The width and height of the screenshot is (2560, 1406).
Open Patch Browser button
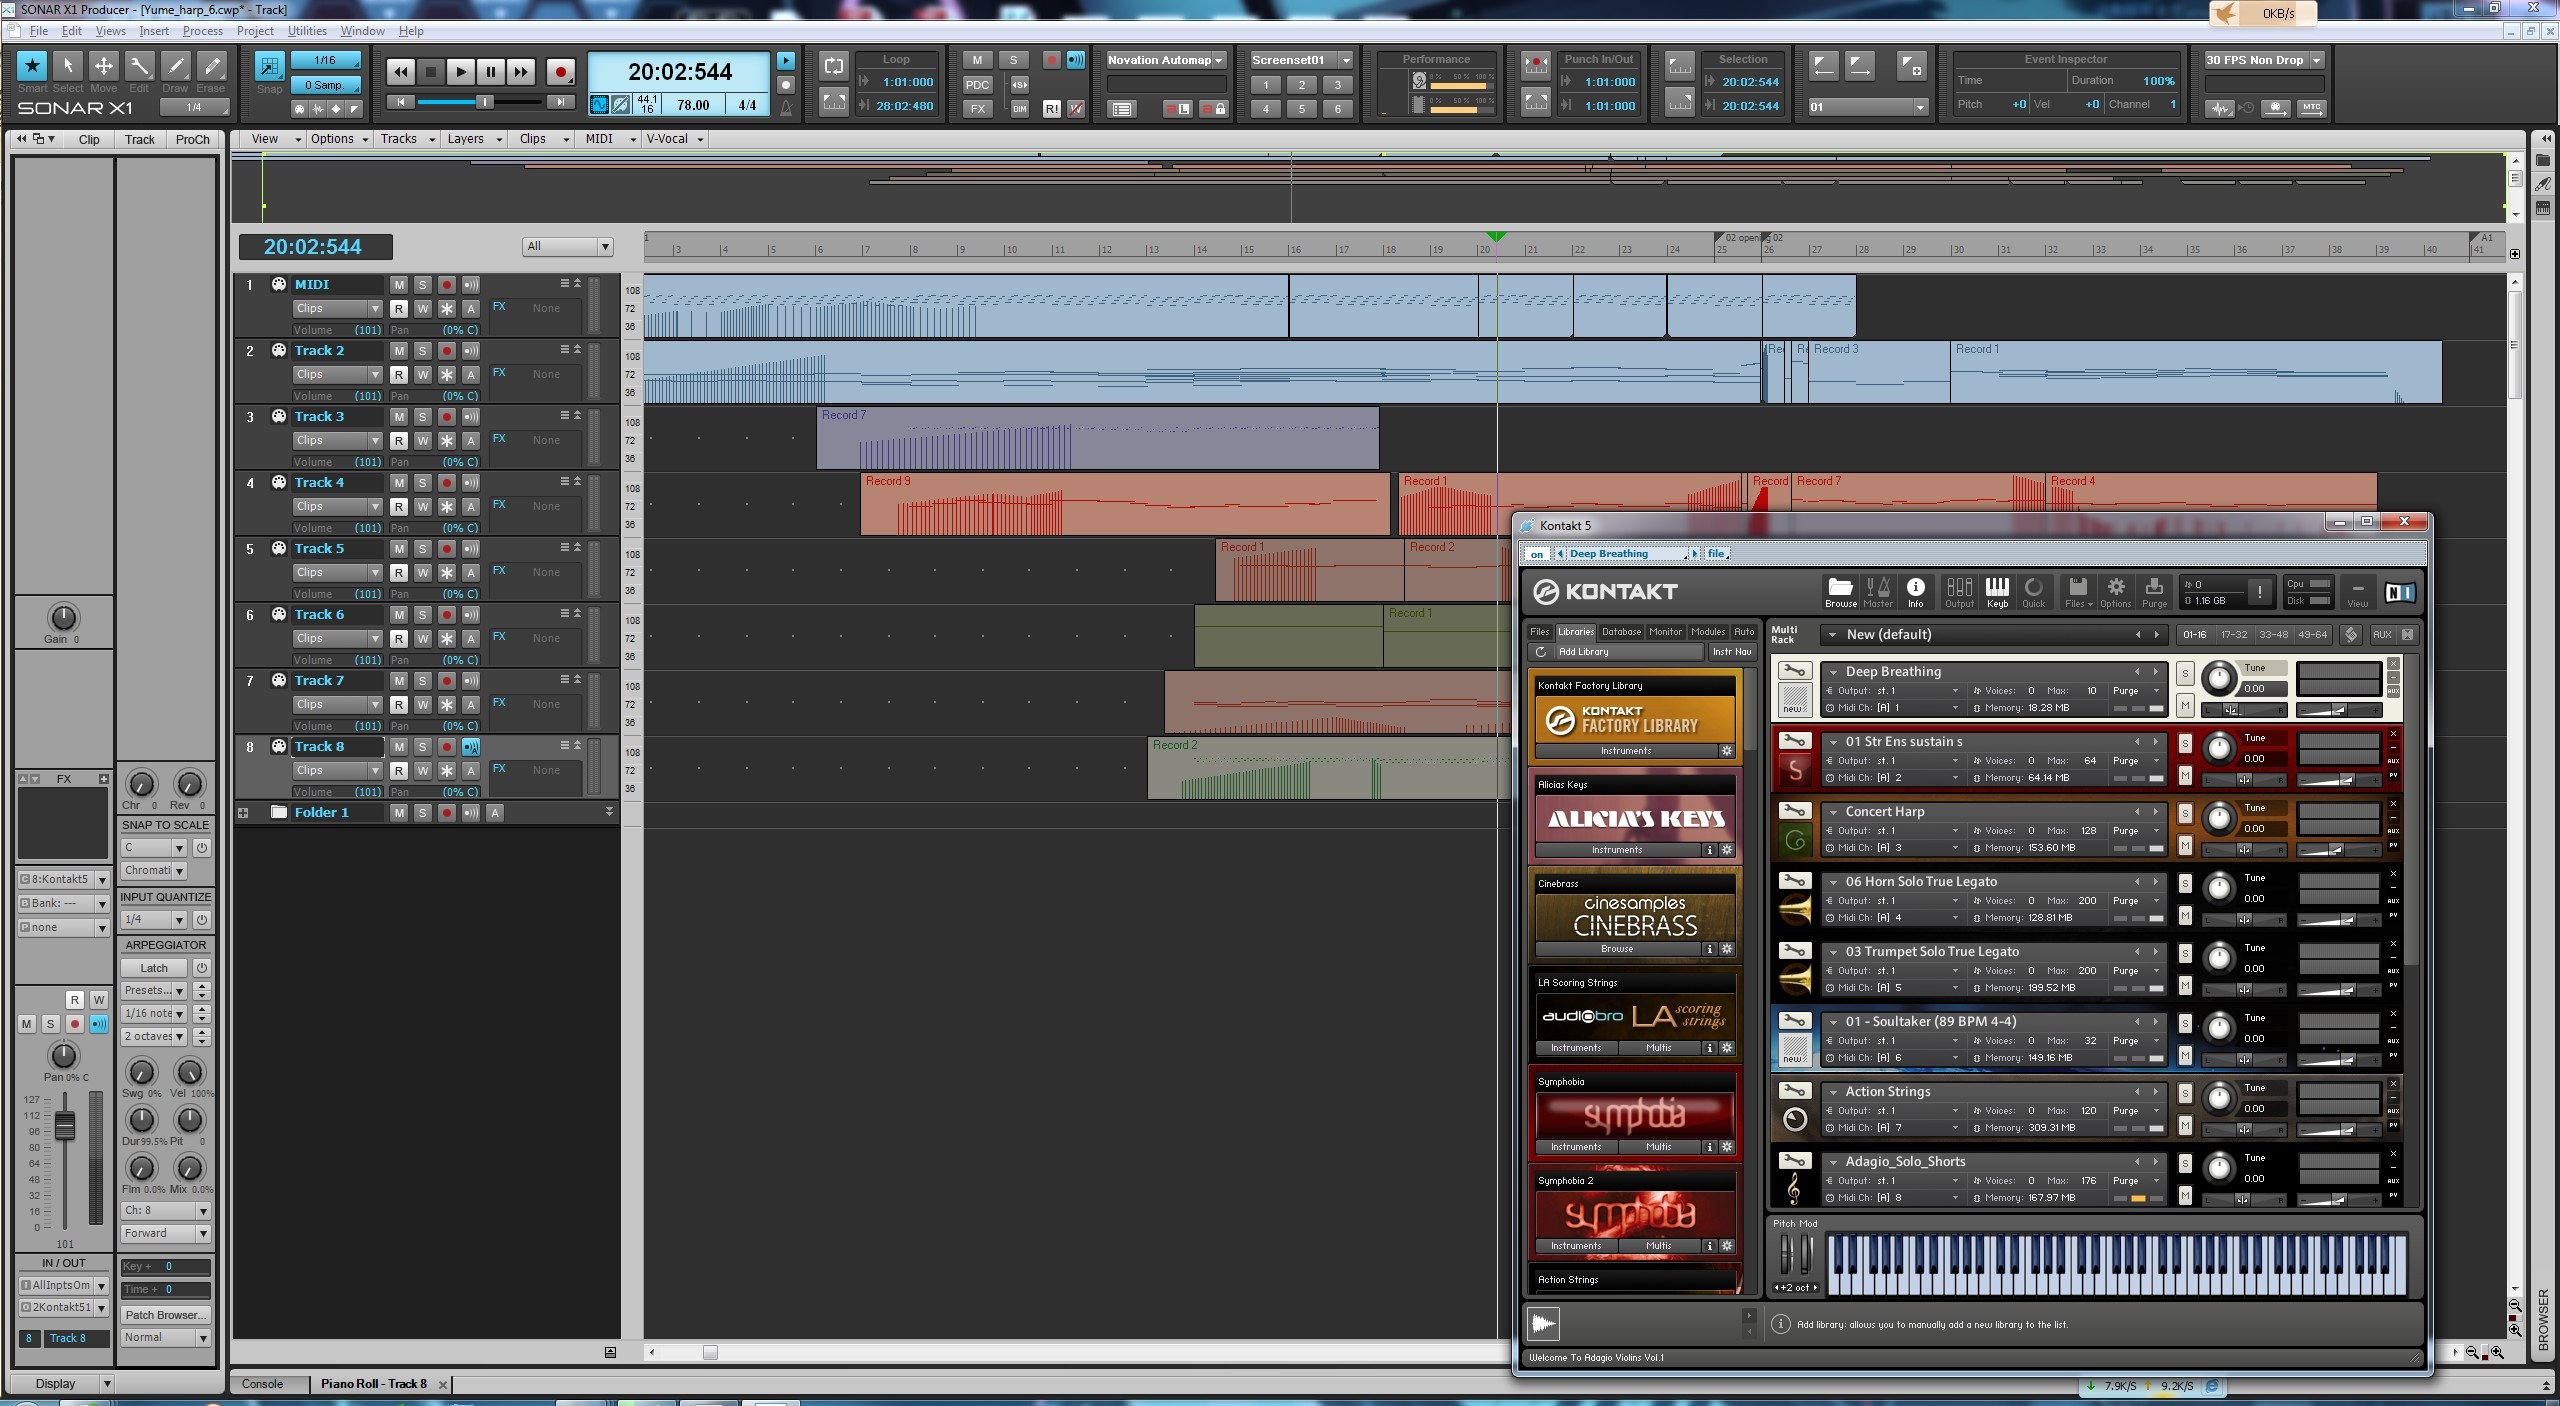[165, 1315]
